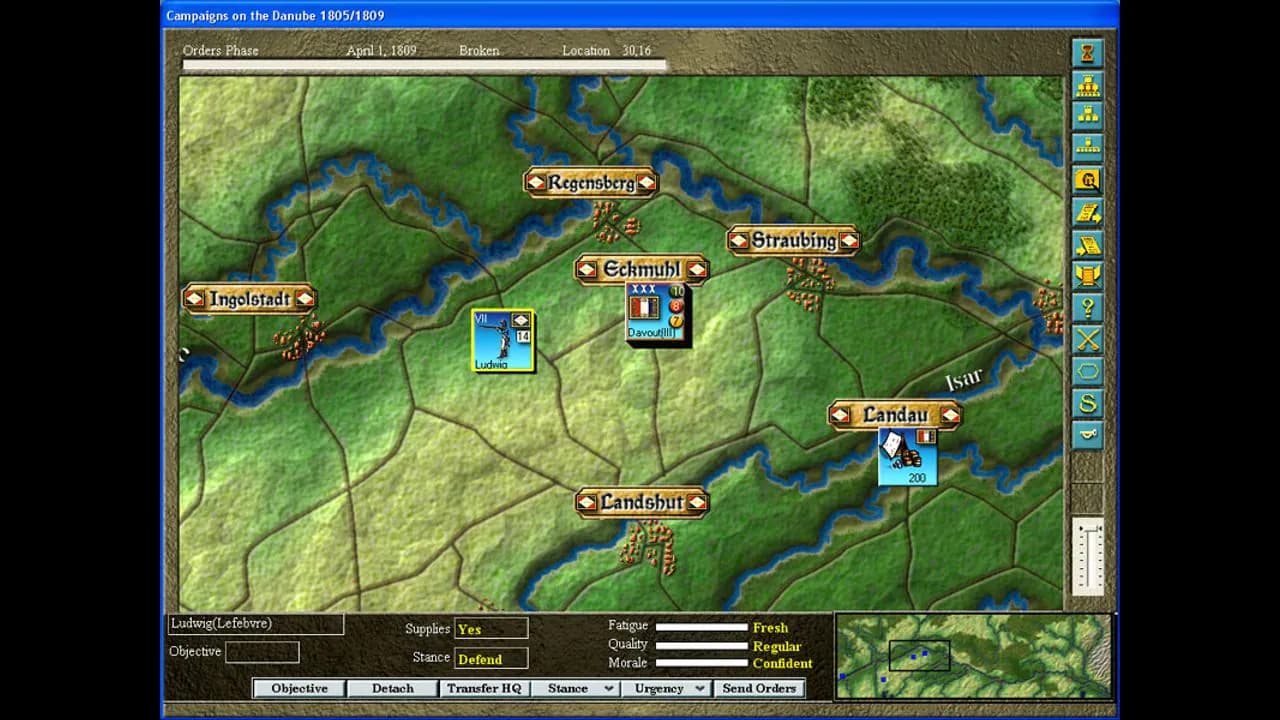The height and width of the screenshot is (720, 1280).
Task: Click the Supplies 'Yes' field
Action: coord(491,629)
